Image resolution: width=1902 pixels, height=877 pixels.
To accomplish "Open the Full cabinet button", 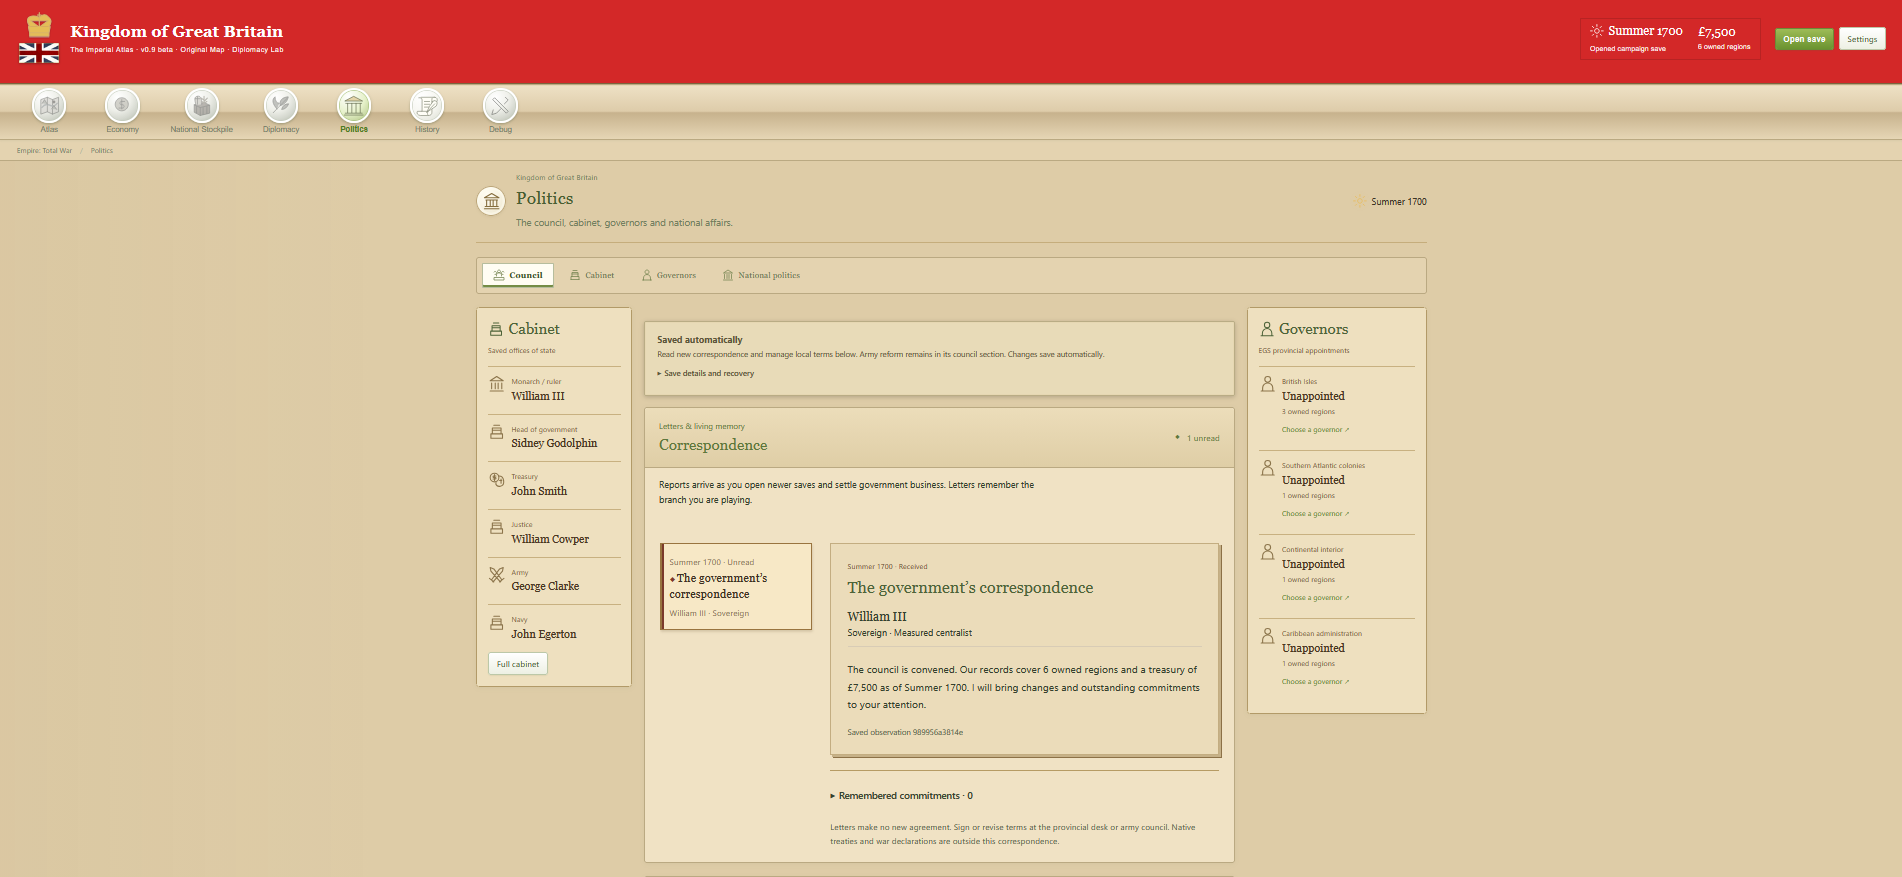I will click(x=518, y=664).
